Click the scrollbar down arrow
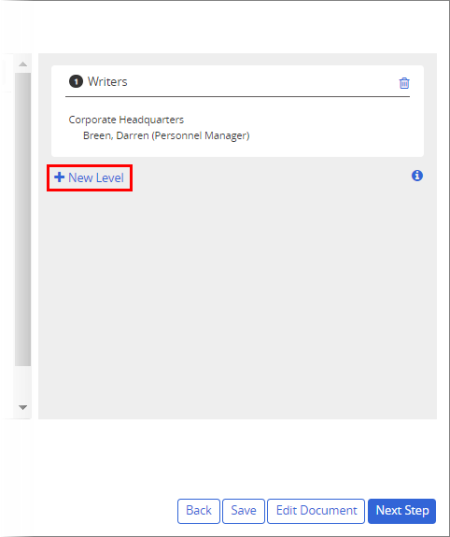The width and height of the screenshot is (450, 537). (23, 407)
